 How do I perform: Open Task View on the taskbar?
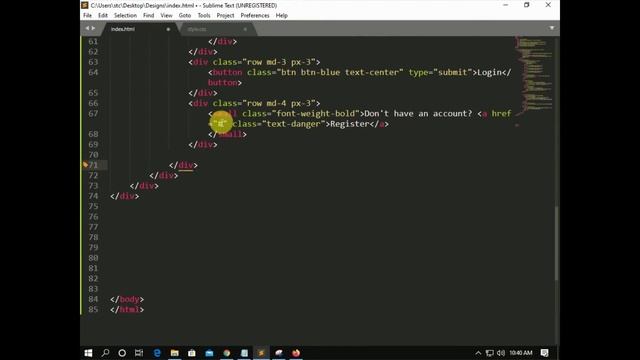pyautogui.click(x=139, y=353)
